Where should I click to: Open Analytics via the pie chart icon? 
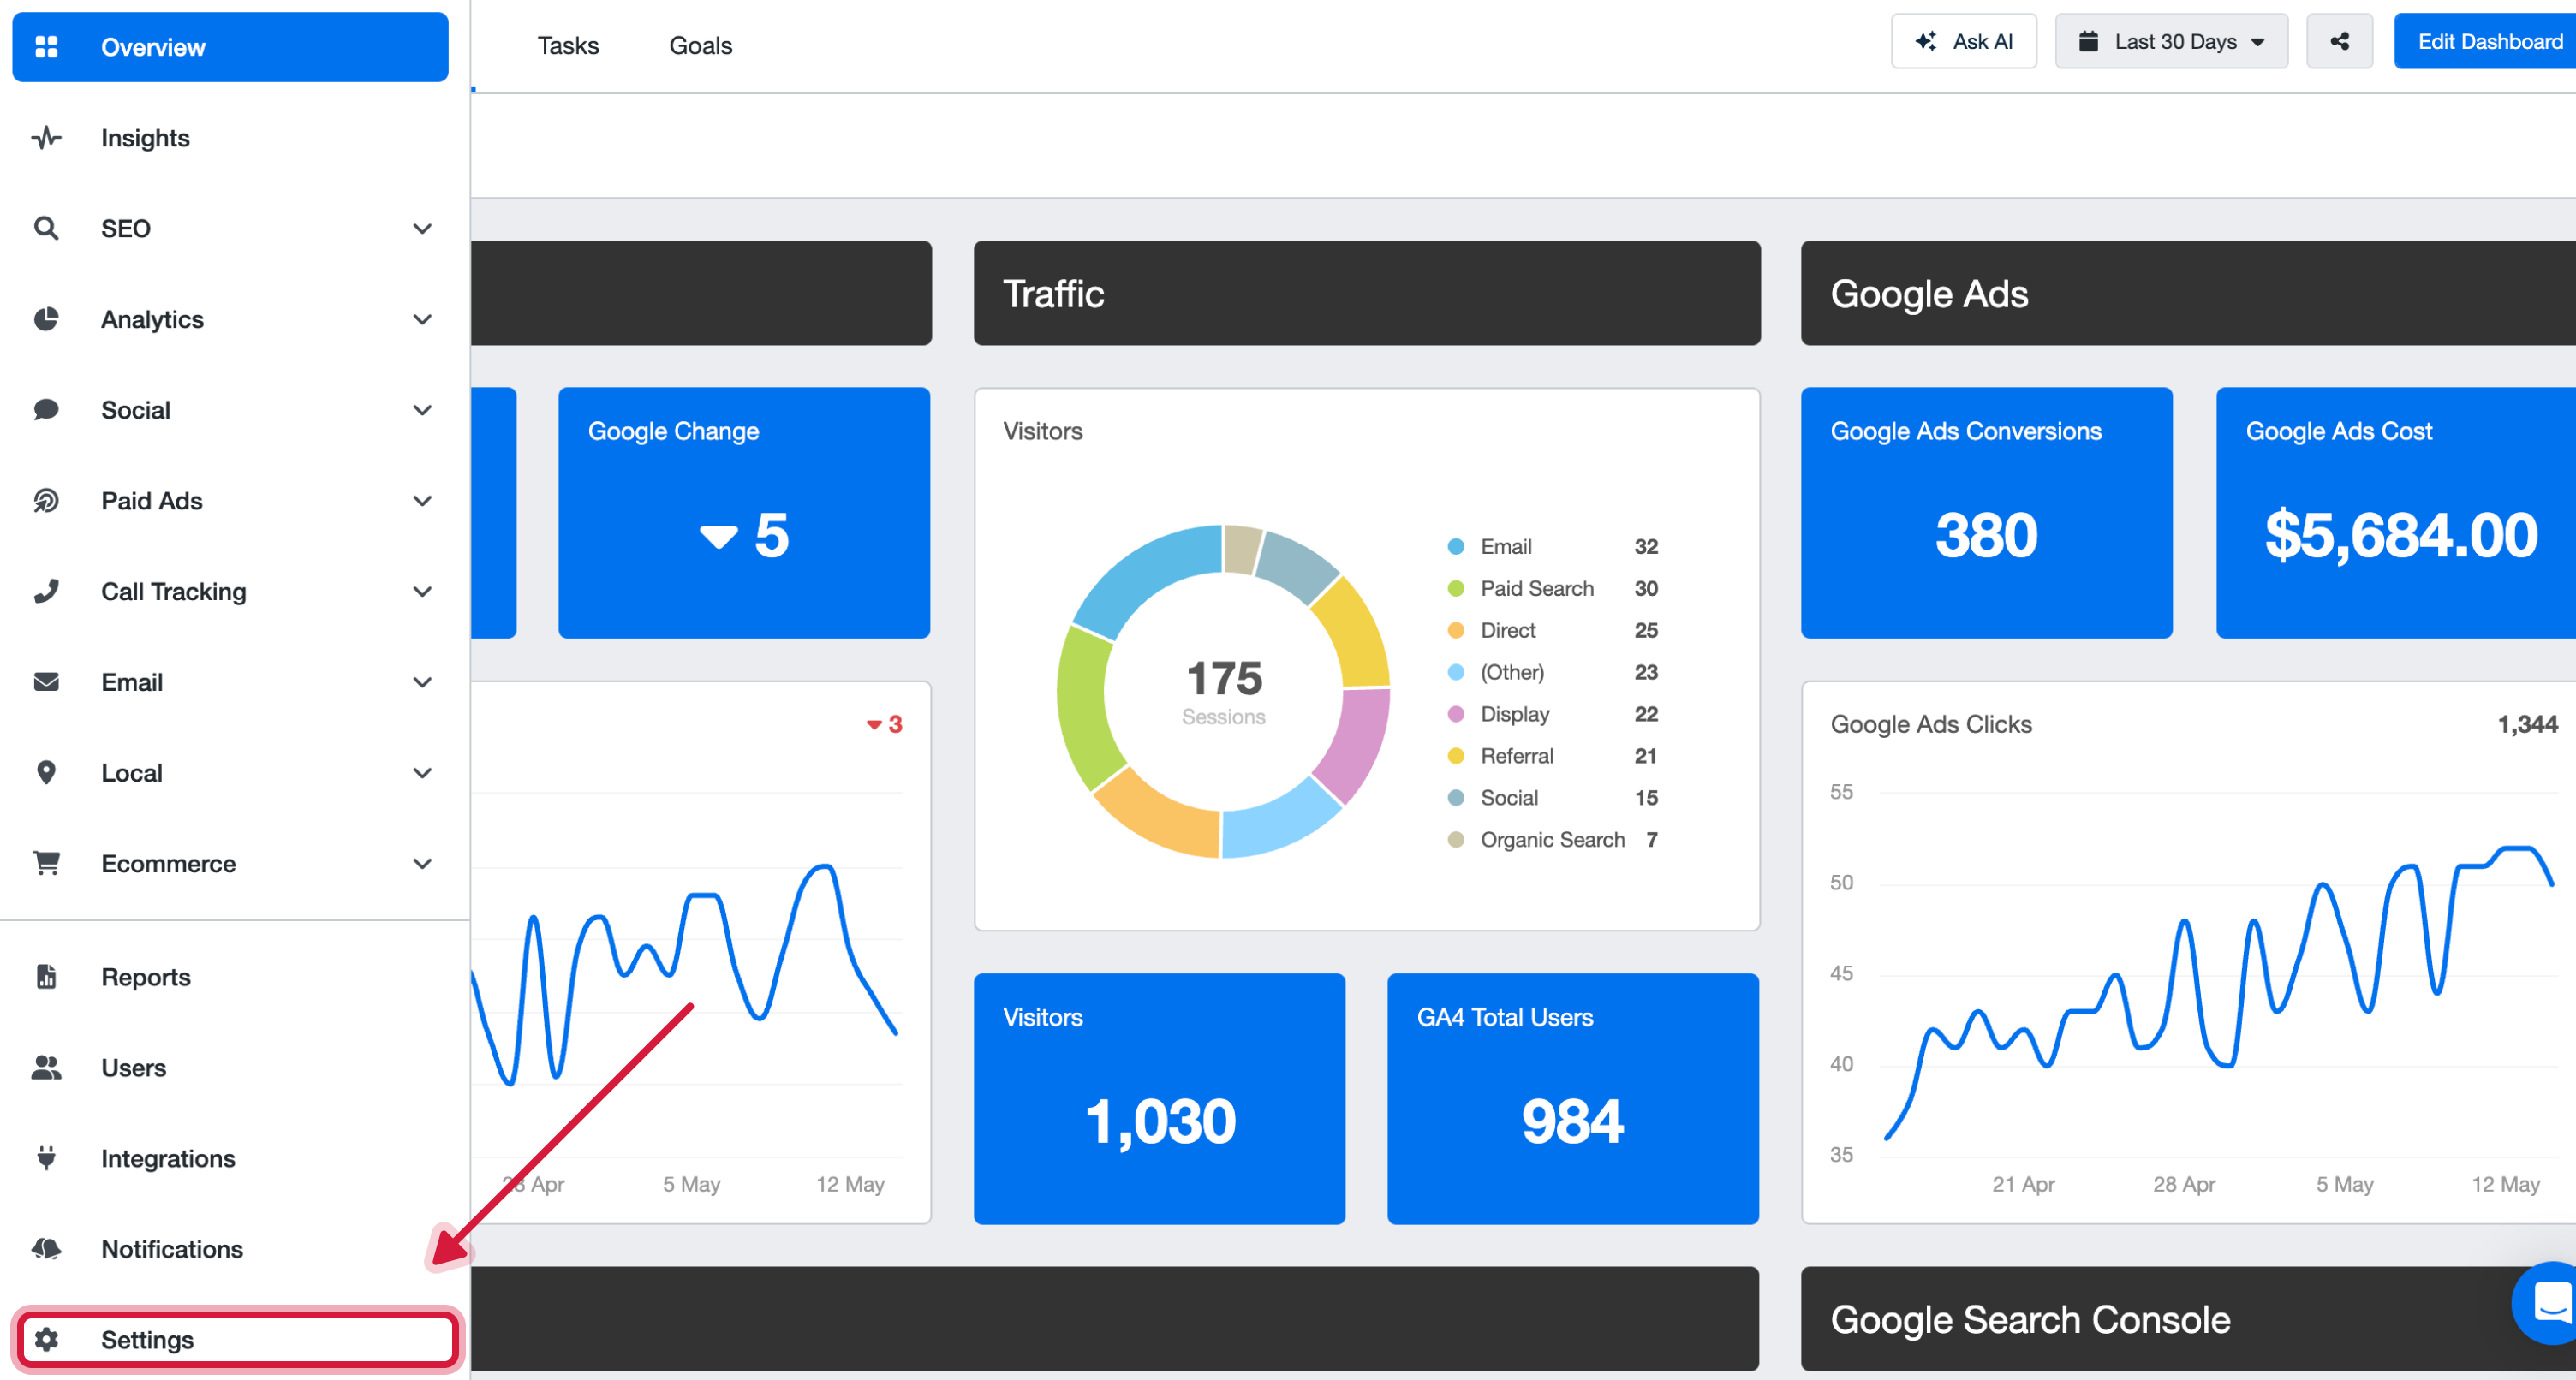(46, 319)
